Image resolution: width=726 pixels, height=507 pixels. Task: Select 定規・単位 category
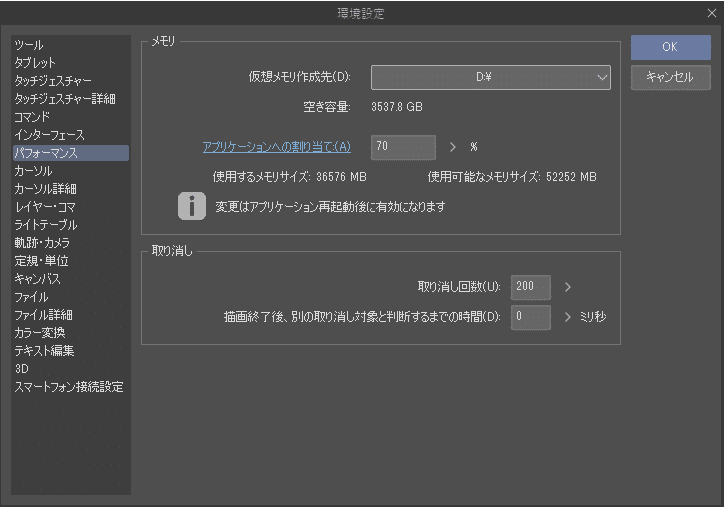click(x=71, y=261)
